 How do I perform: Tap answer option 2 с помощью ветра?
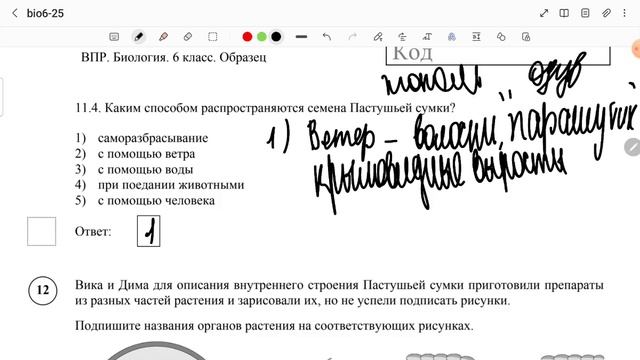click(135, 154)
